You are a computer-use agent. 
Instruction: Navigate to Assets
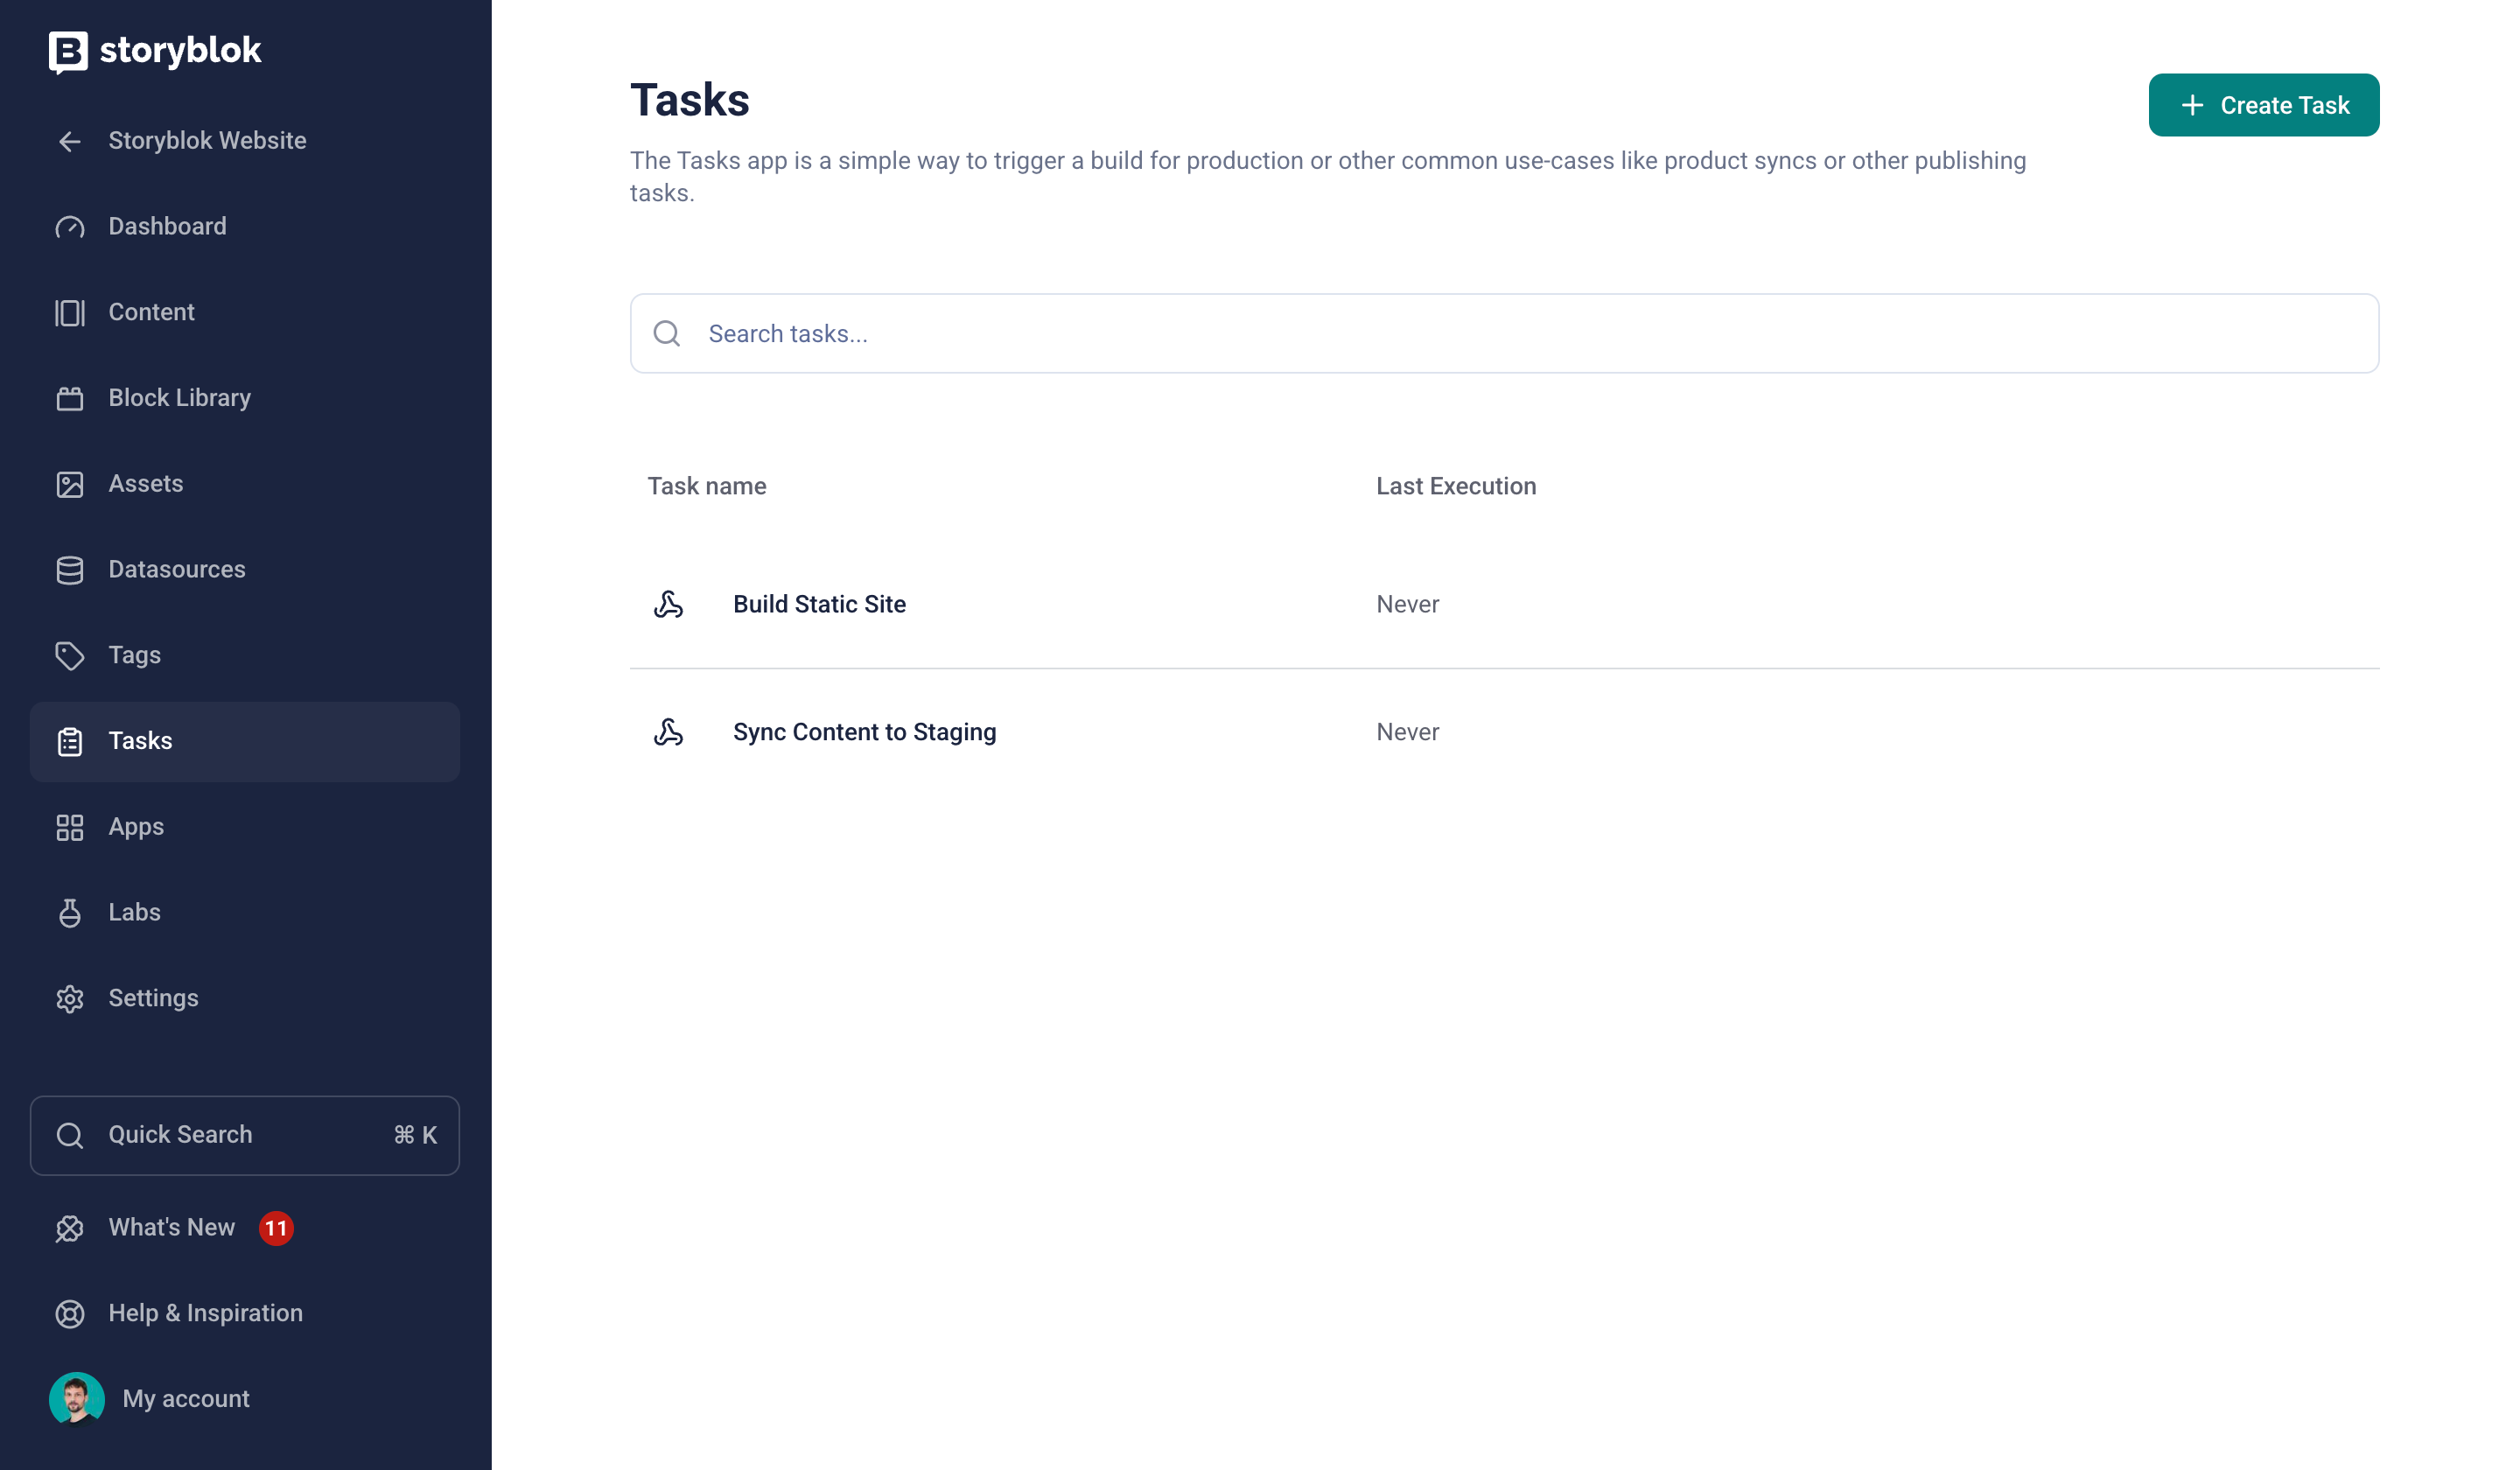(x=245, y=485)
